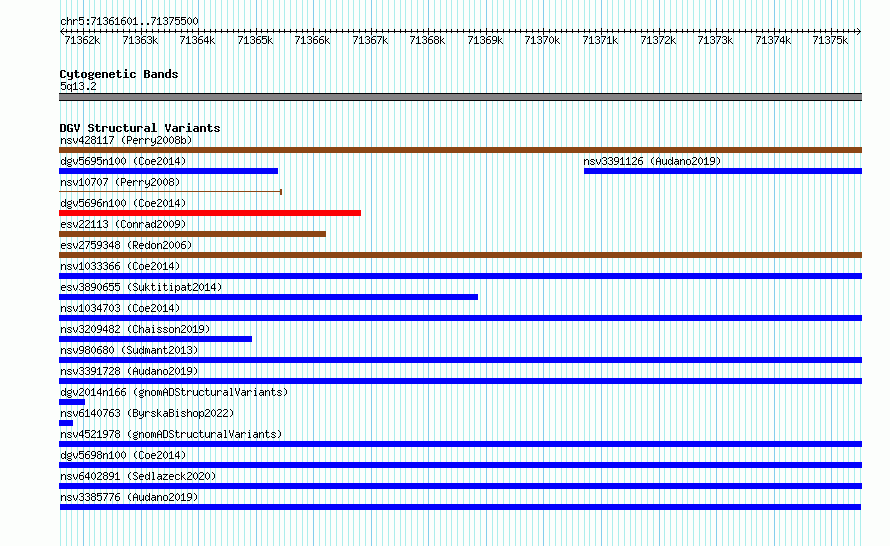This screenshot has height=546, width=890.
Task: Open the nsv3385776 (Audano2019) label
Action: coord(129,497)
